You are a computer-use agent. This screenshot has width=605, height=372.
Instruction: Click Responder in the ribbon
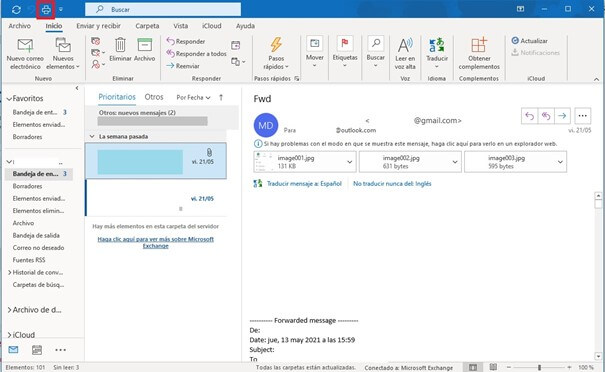186,41
